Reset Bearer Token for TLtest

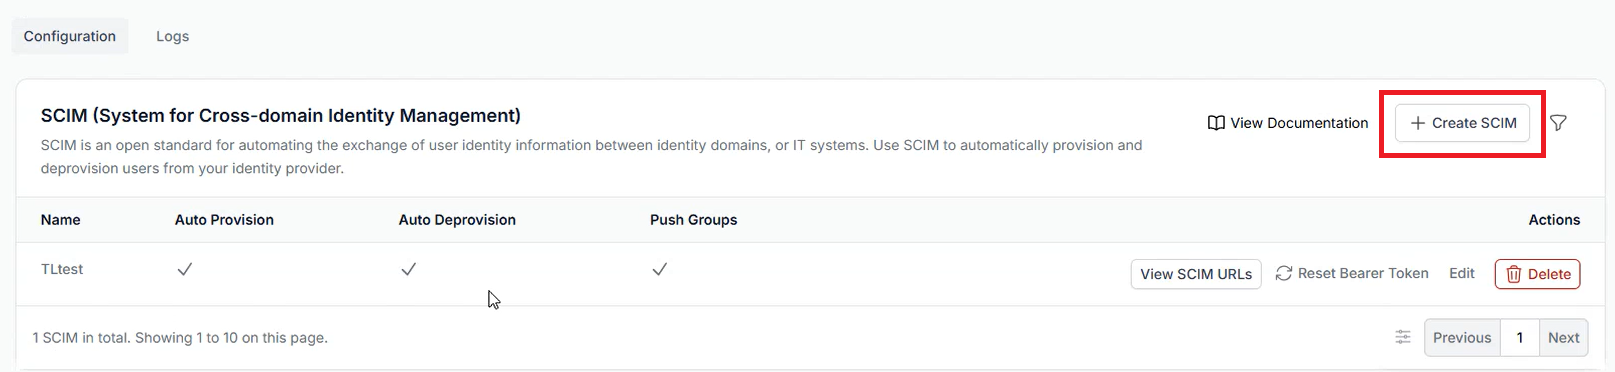(x=1352, y=273)
